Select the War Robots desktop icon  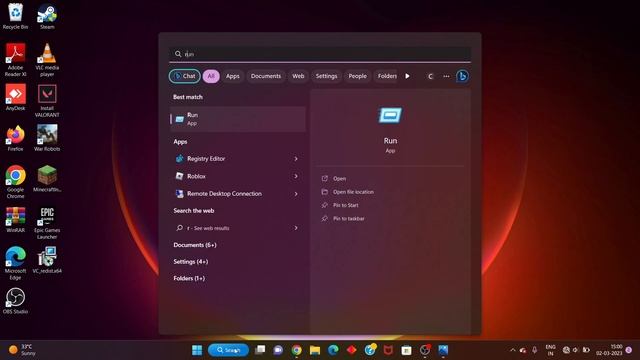(x=47, y=138)
